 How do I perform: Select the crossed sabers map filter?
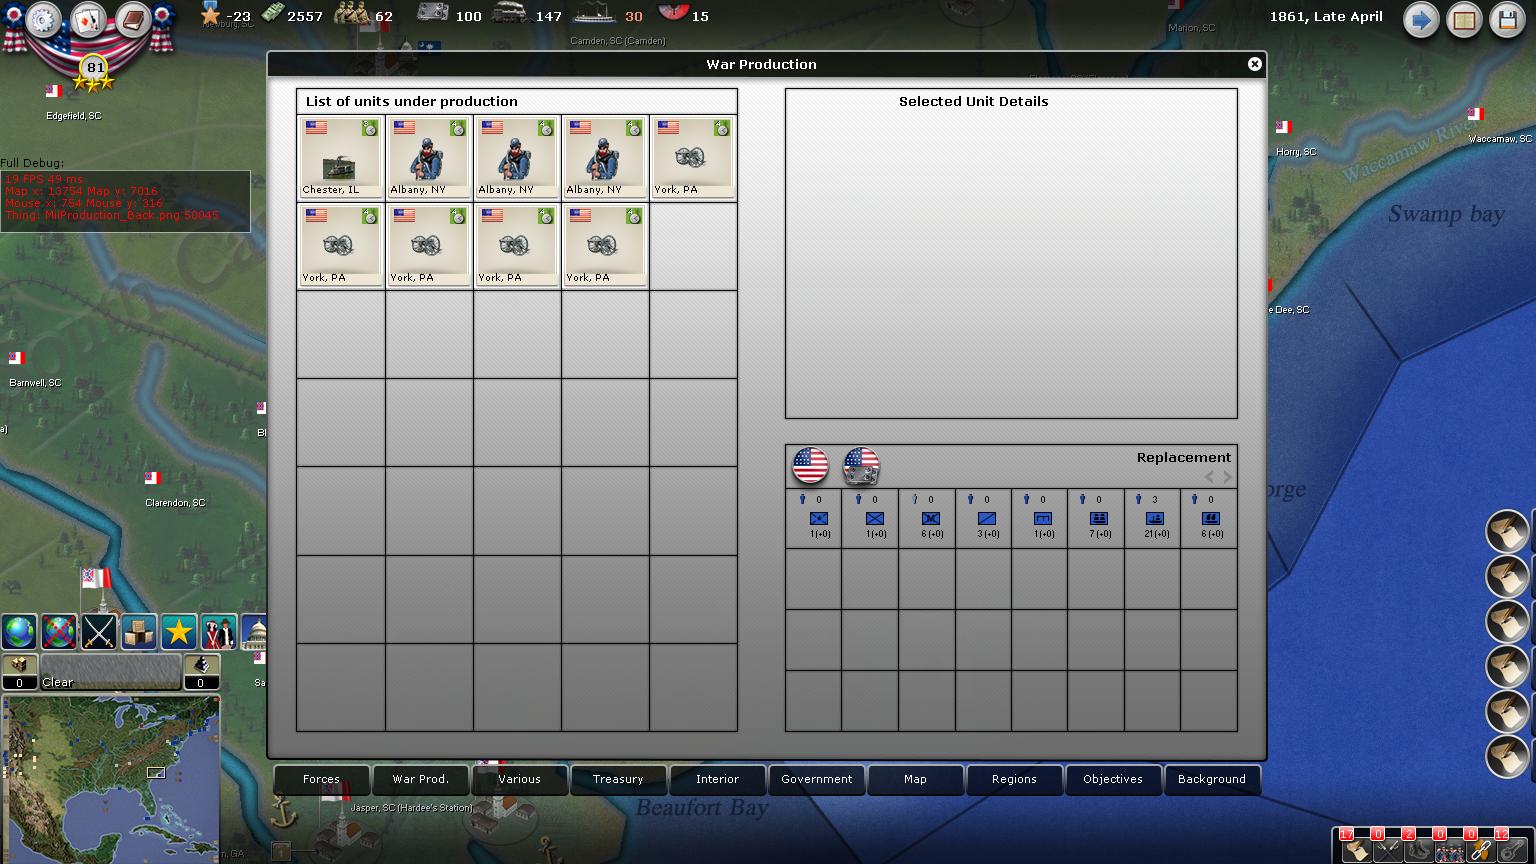[99, 632]
